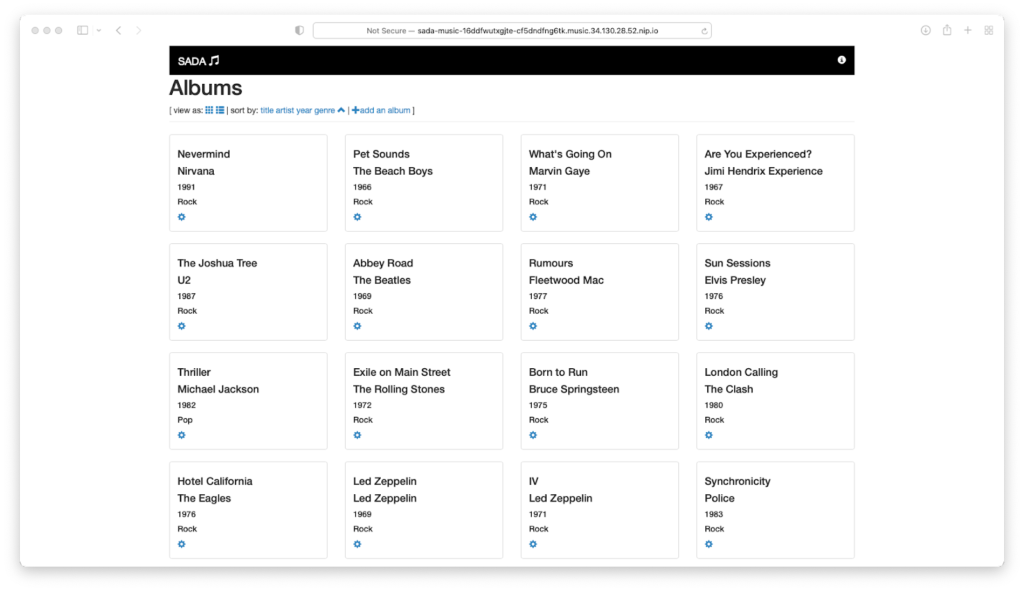Screen dimensions: 1024x591
Task: Open the gear settings on the Pet Sounds card
Action: point(357,217)
